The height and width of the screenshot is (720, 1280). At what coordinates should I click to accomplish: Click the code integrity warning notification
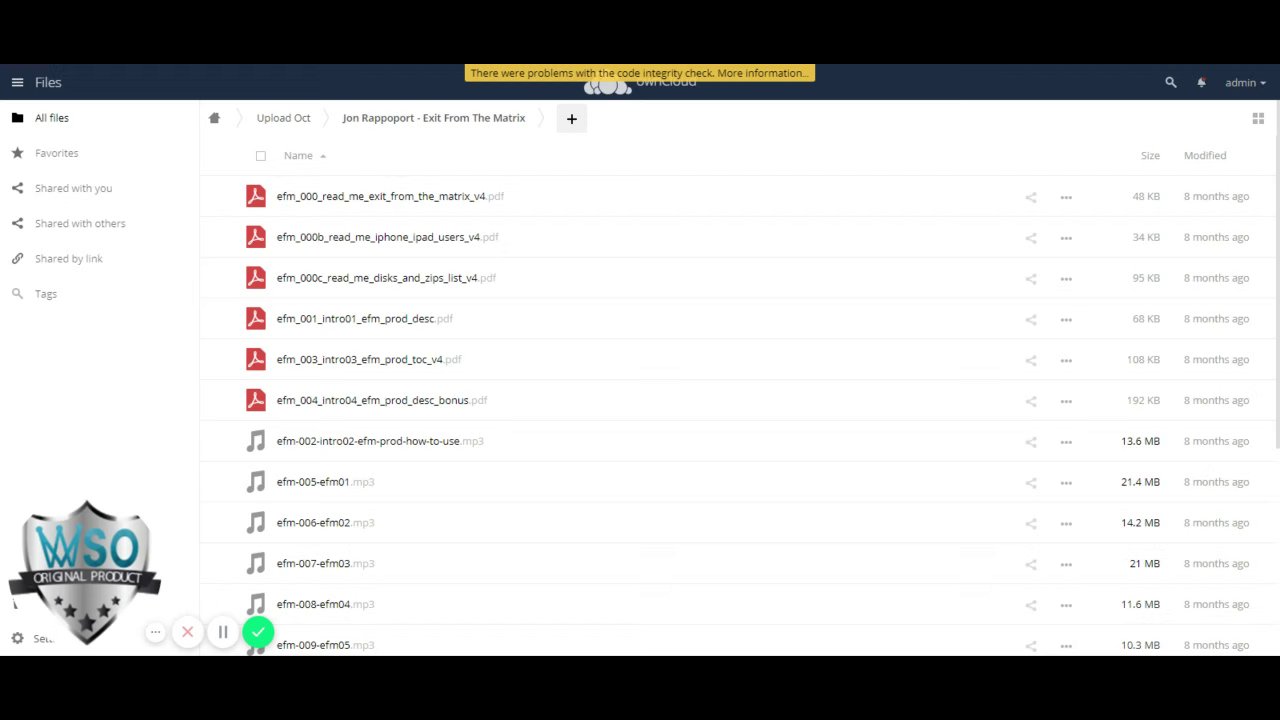pos(640,73)
